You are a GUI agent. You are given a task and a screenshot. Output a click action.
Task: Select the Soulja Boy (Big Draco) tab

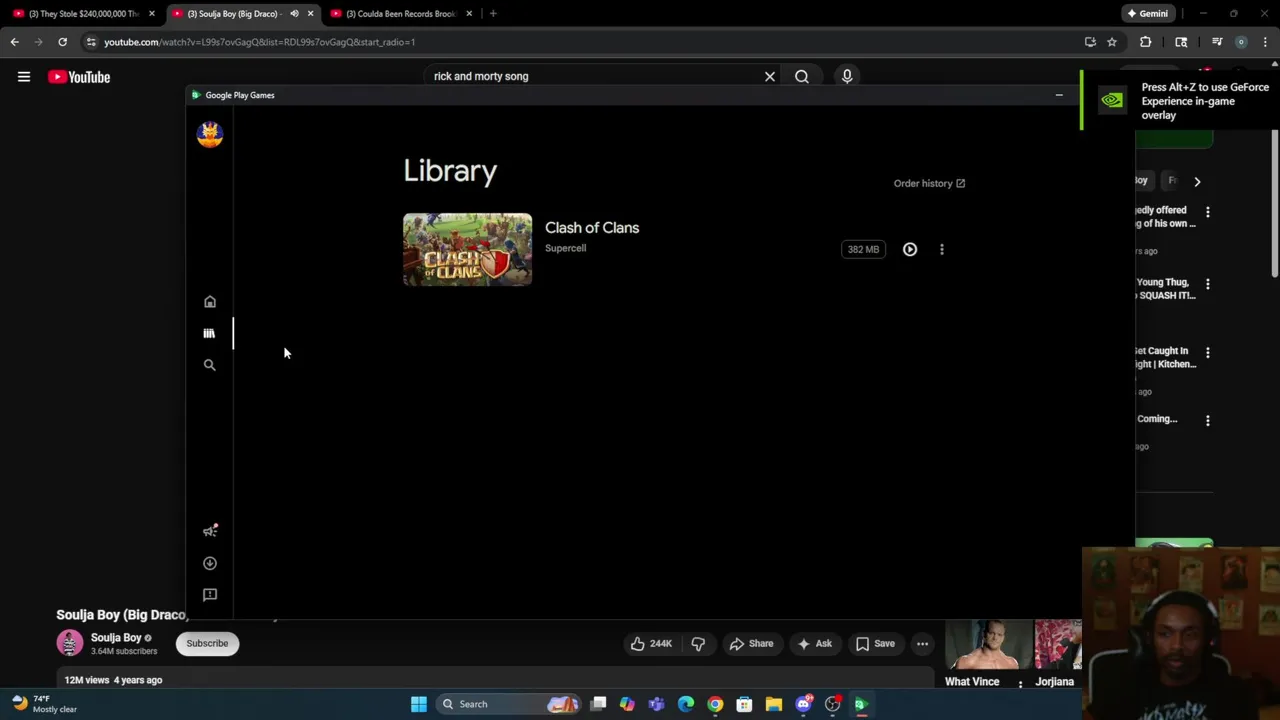[x=232, y=14]
